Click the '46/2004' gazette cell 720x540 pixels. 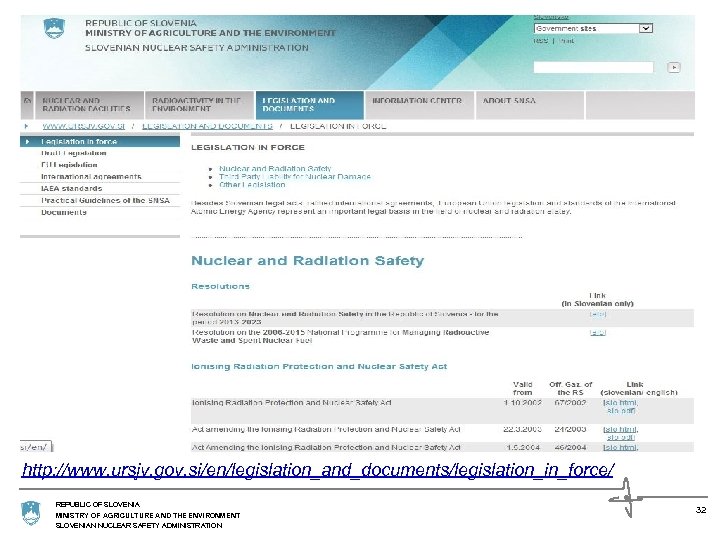coord(570,447)
